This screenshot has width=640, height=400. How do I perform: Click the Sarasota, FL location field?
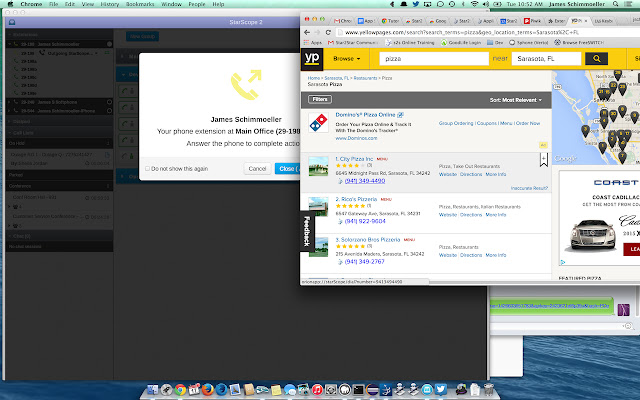click(546, 59)
